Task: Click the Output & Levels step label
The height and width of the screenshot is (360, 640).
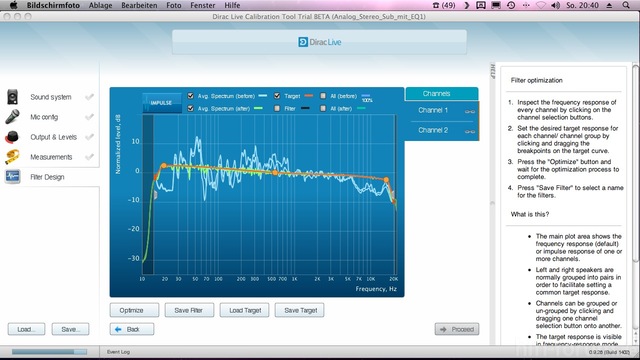Action: click(x=53, y=137)
